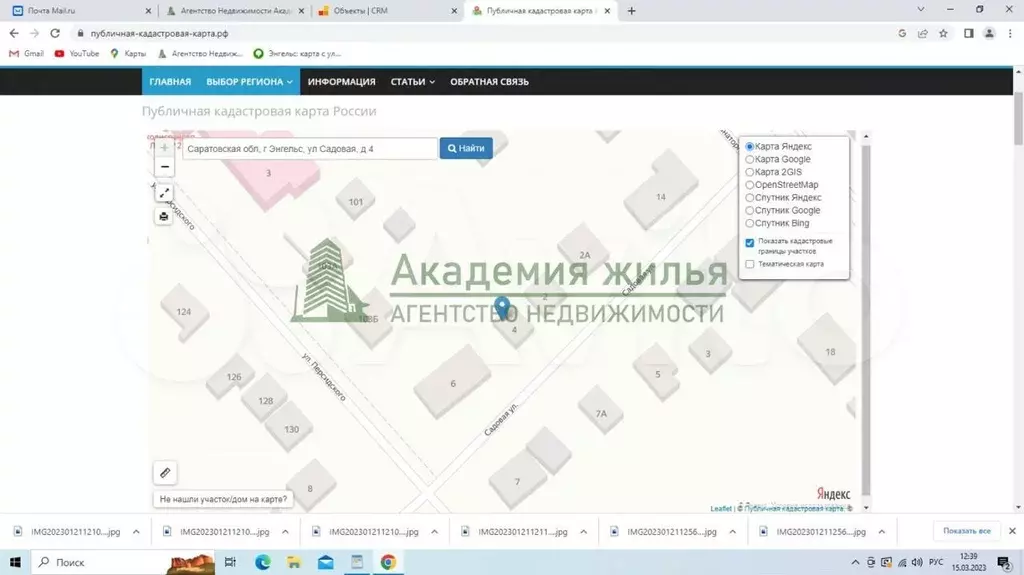The height and width of the screenshot is (575, 1024).
Task: Bookmark this page with star icon
Action: (943, 33)
